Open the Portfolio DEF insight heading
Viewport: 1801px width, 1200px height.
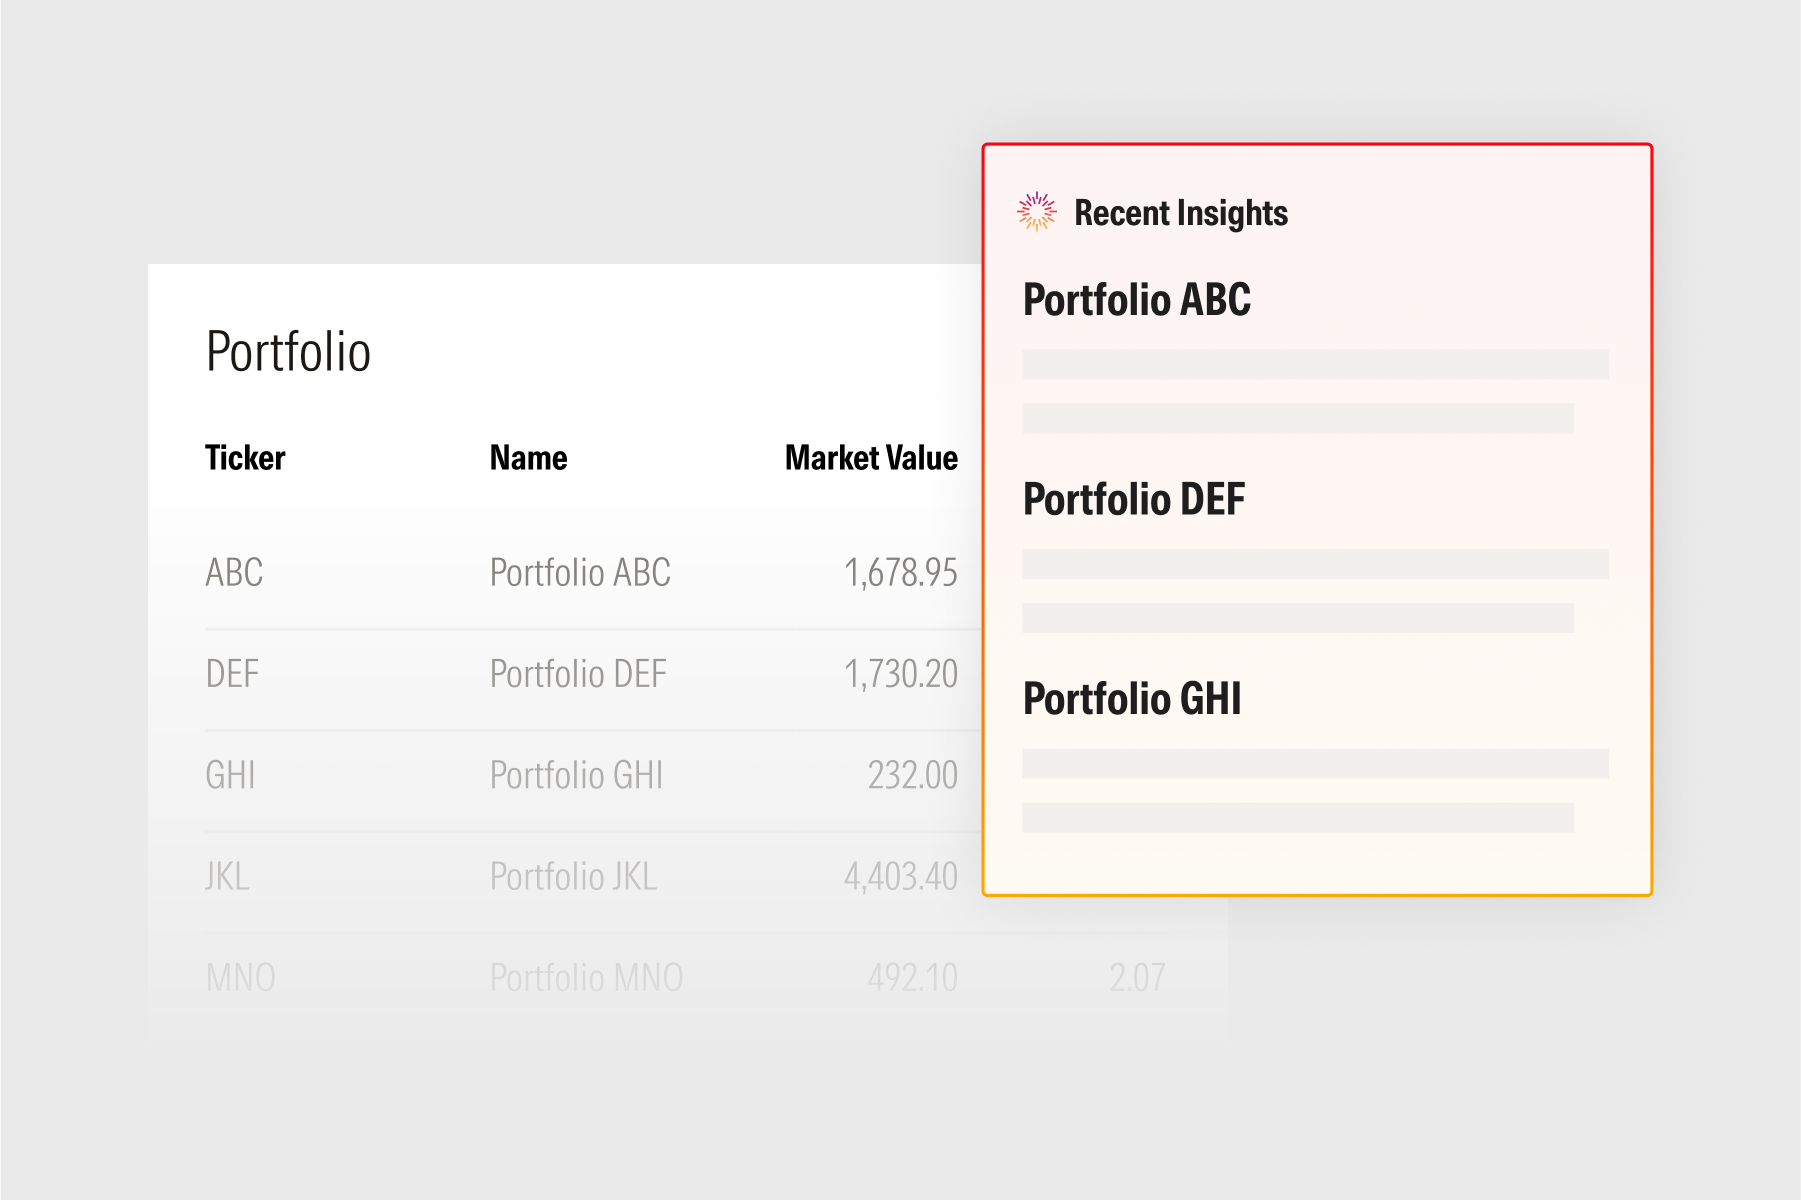(1133, 499)
